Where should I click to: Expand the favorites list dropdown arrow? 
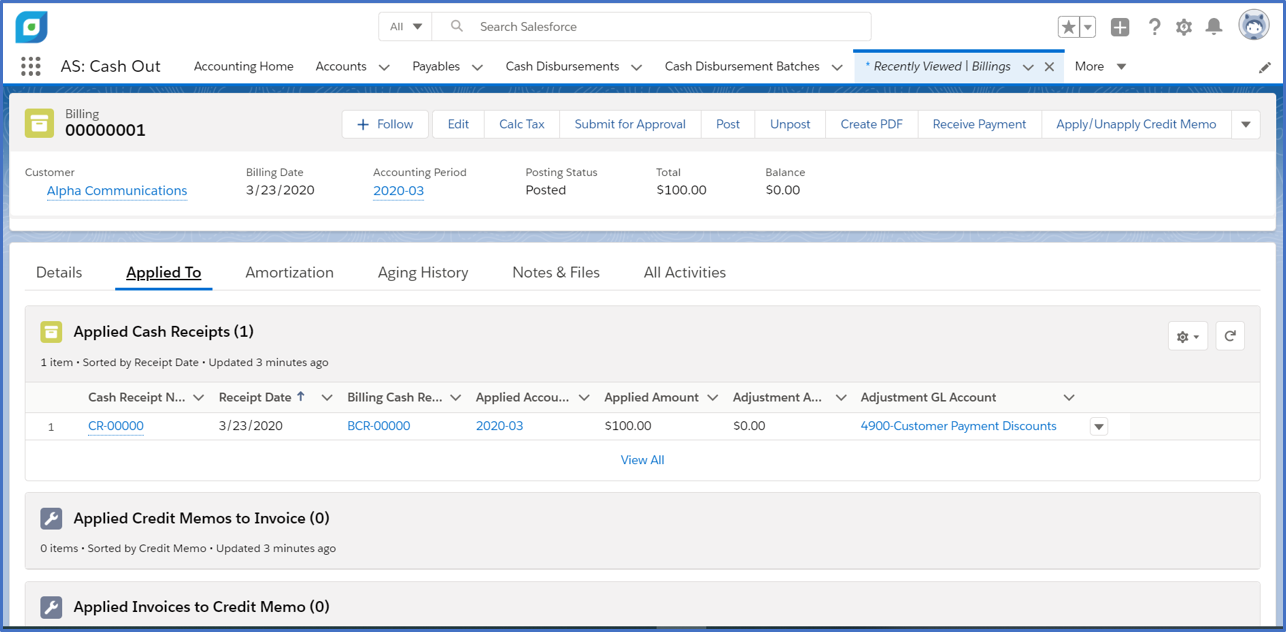pyautogui.click(x=1088, y=27)
